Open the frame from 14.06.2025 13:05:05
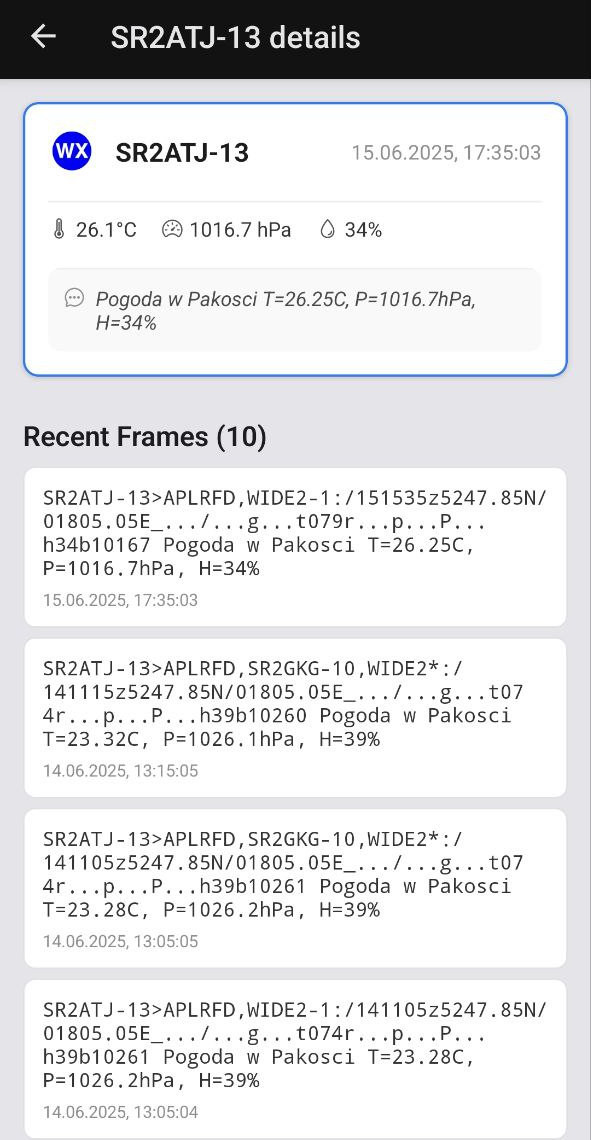The image size is (591, 1140). (x=295, y=888)
